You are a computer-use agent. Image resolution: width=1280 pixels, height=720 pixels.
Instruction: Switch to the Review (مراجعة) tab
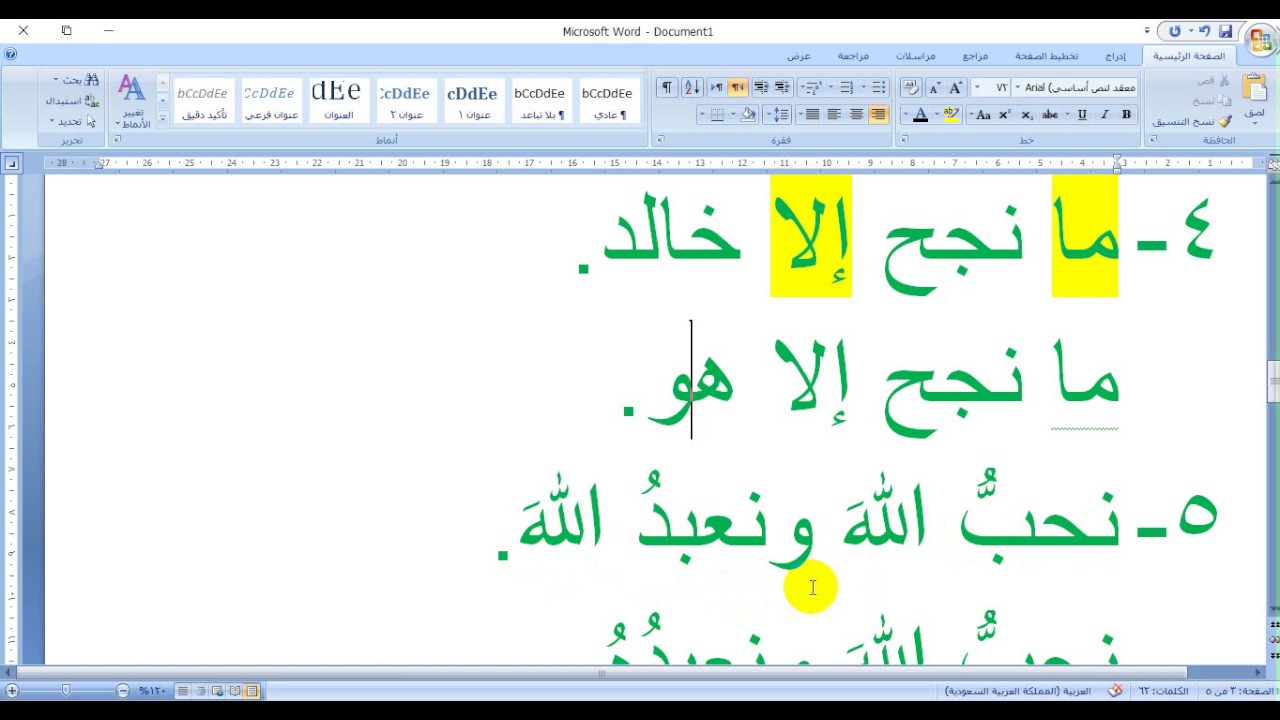coord(853,56)
